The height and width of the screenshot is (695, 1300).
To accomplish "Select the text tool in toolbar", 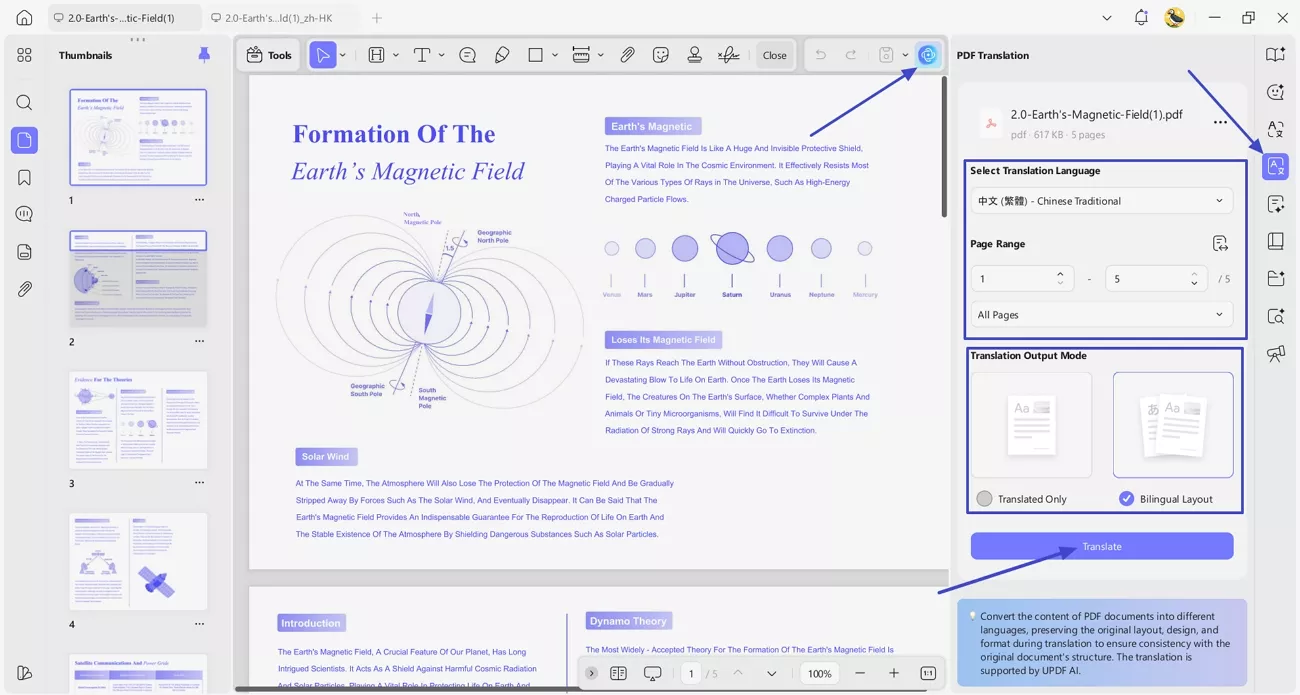I will (422, 55).
